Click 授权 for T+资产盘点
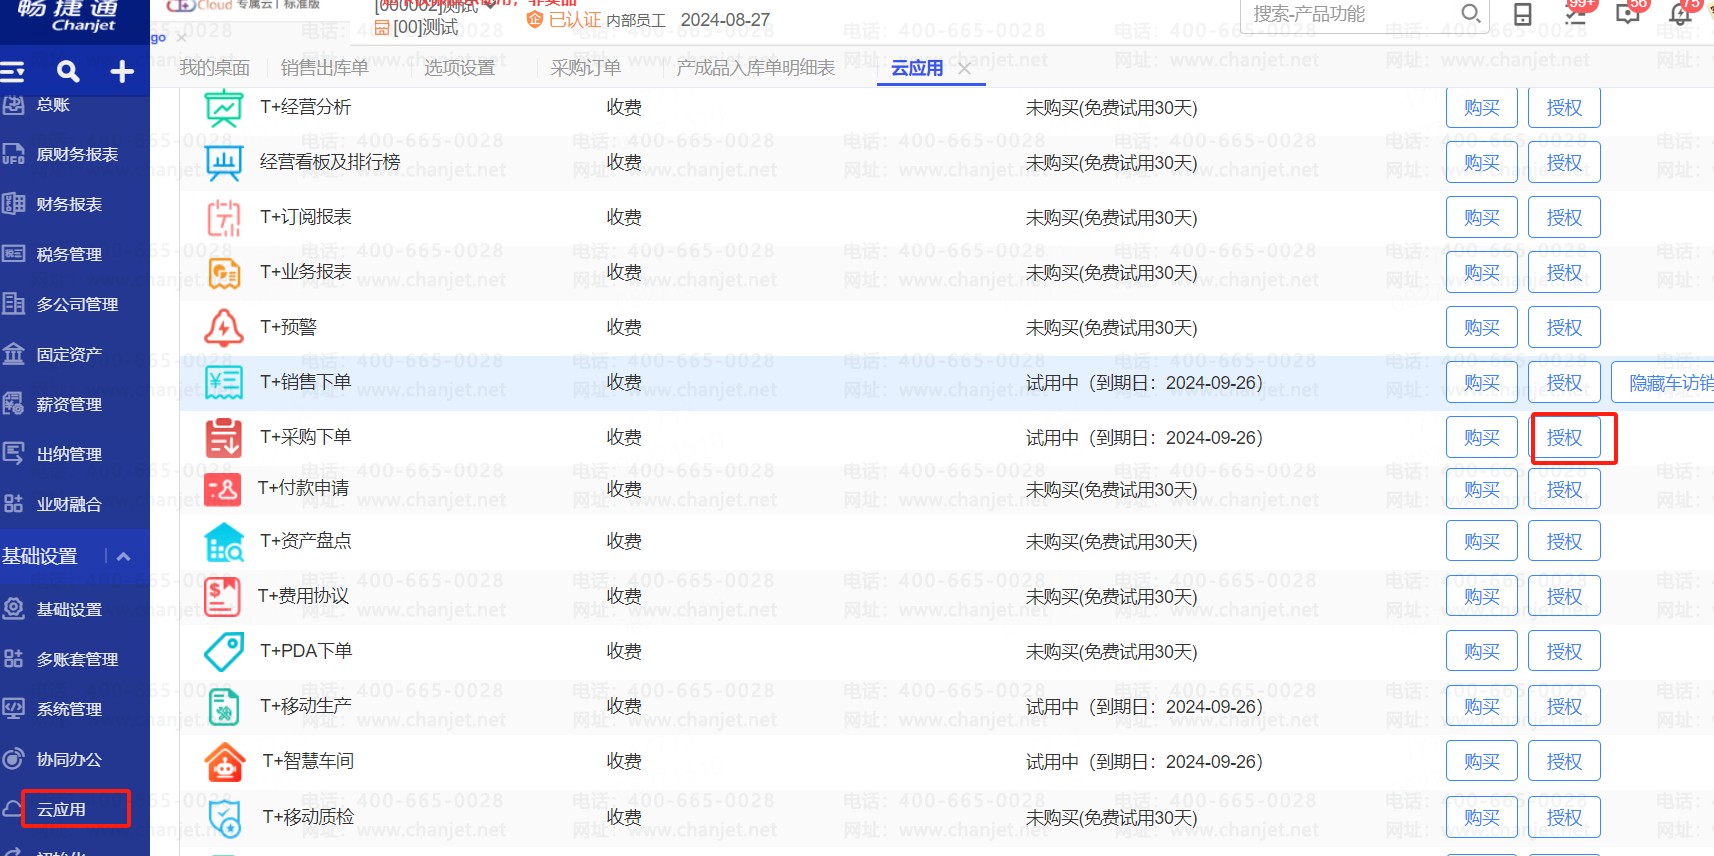Screen dimensions: 1714x856 (x=1564, y=542)
